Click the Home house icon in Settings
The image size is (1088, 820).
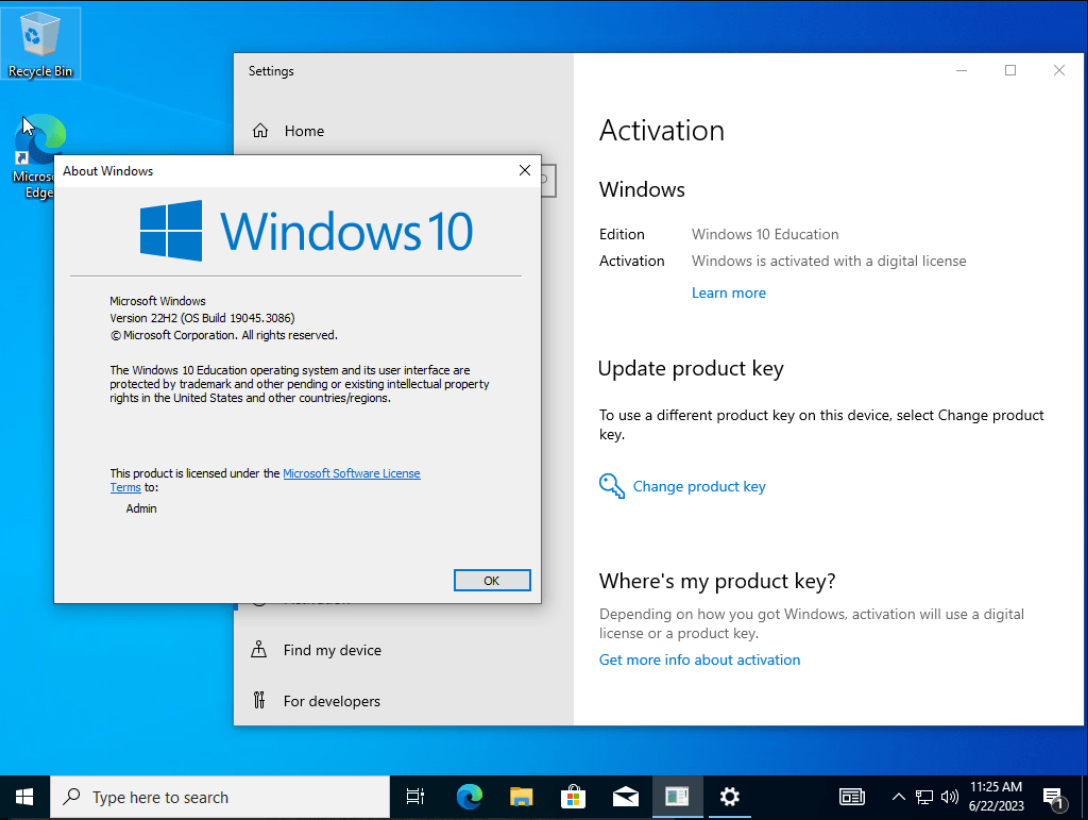pyautogui.click(x=260, y=130)
